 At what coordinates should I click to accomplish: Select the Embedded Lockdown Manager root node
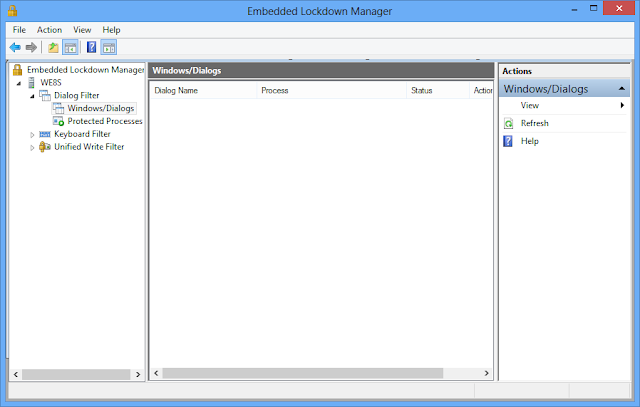pos(85,70)
